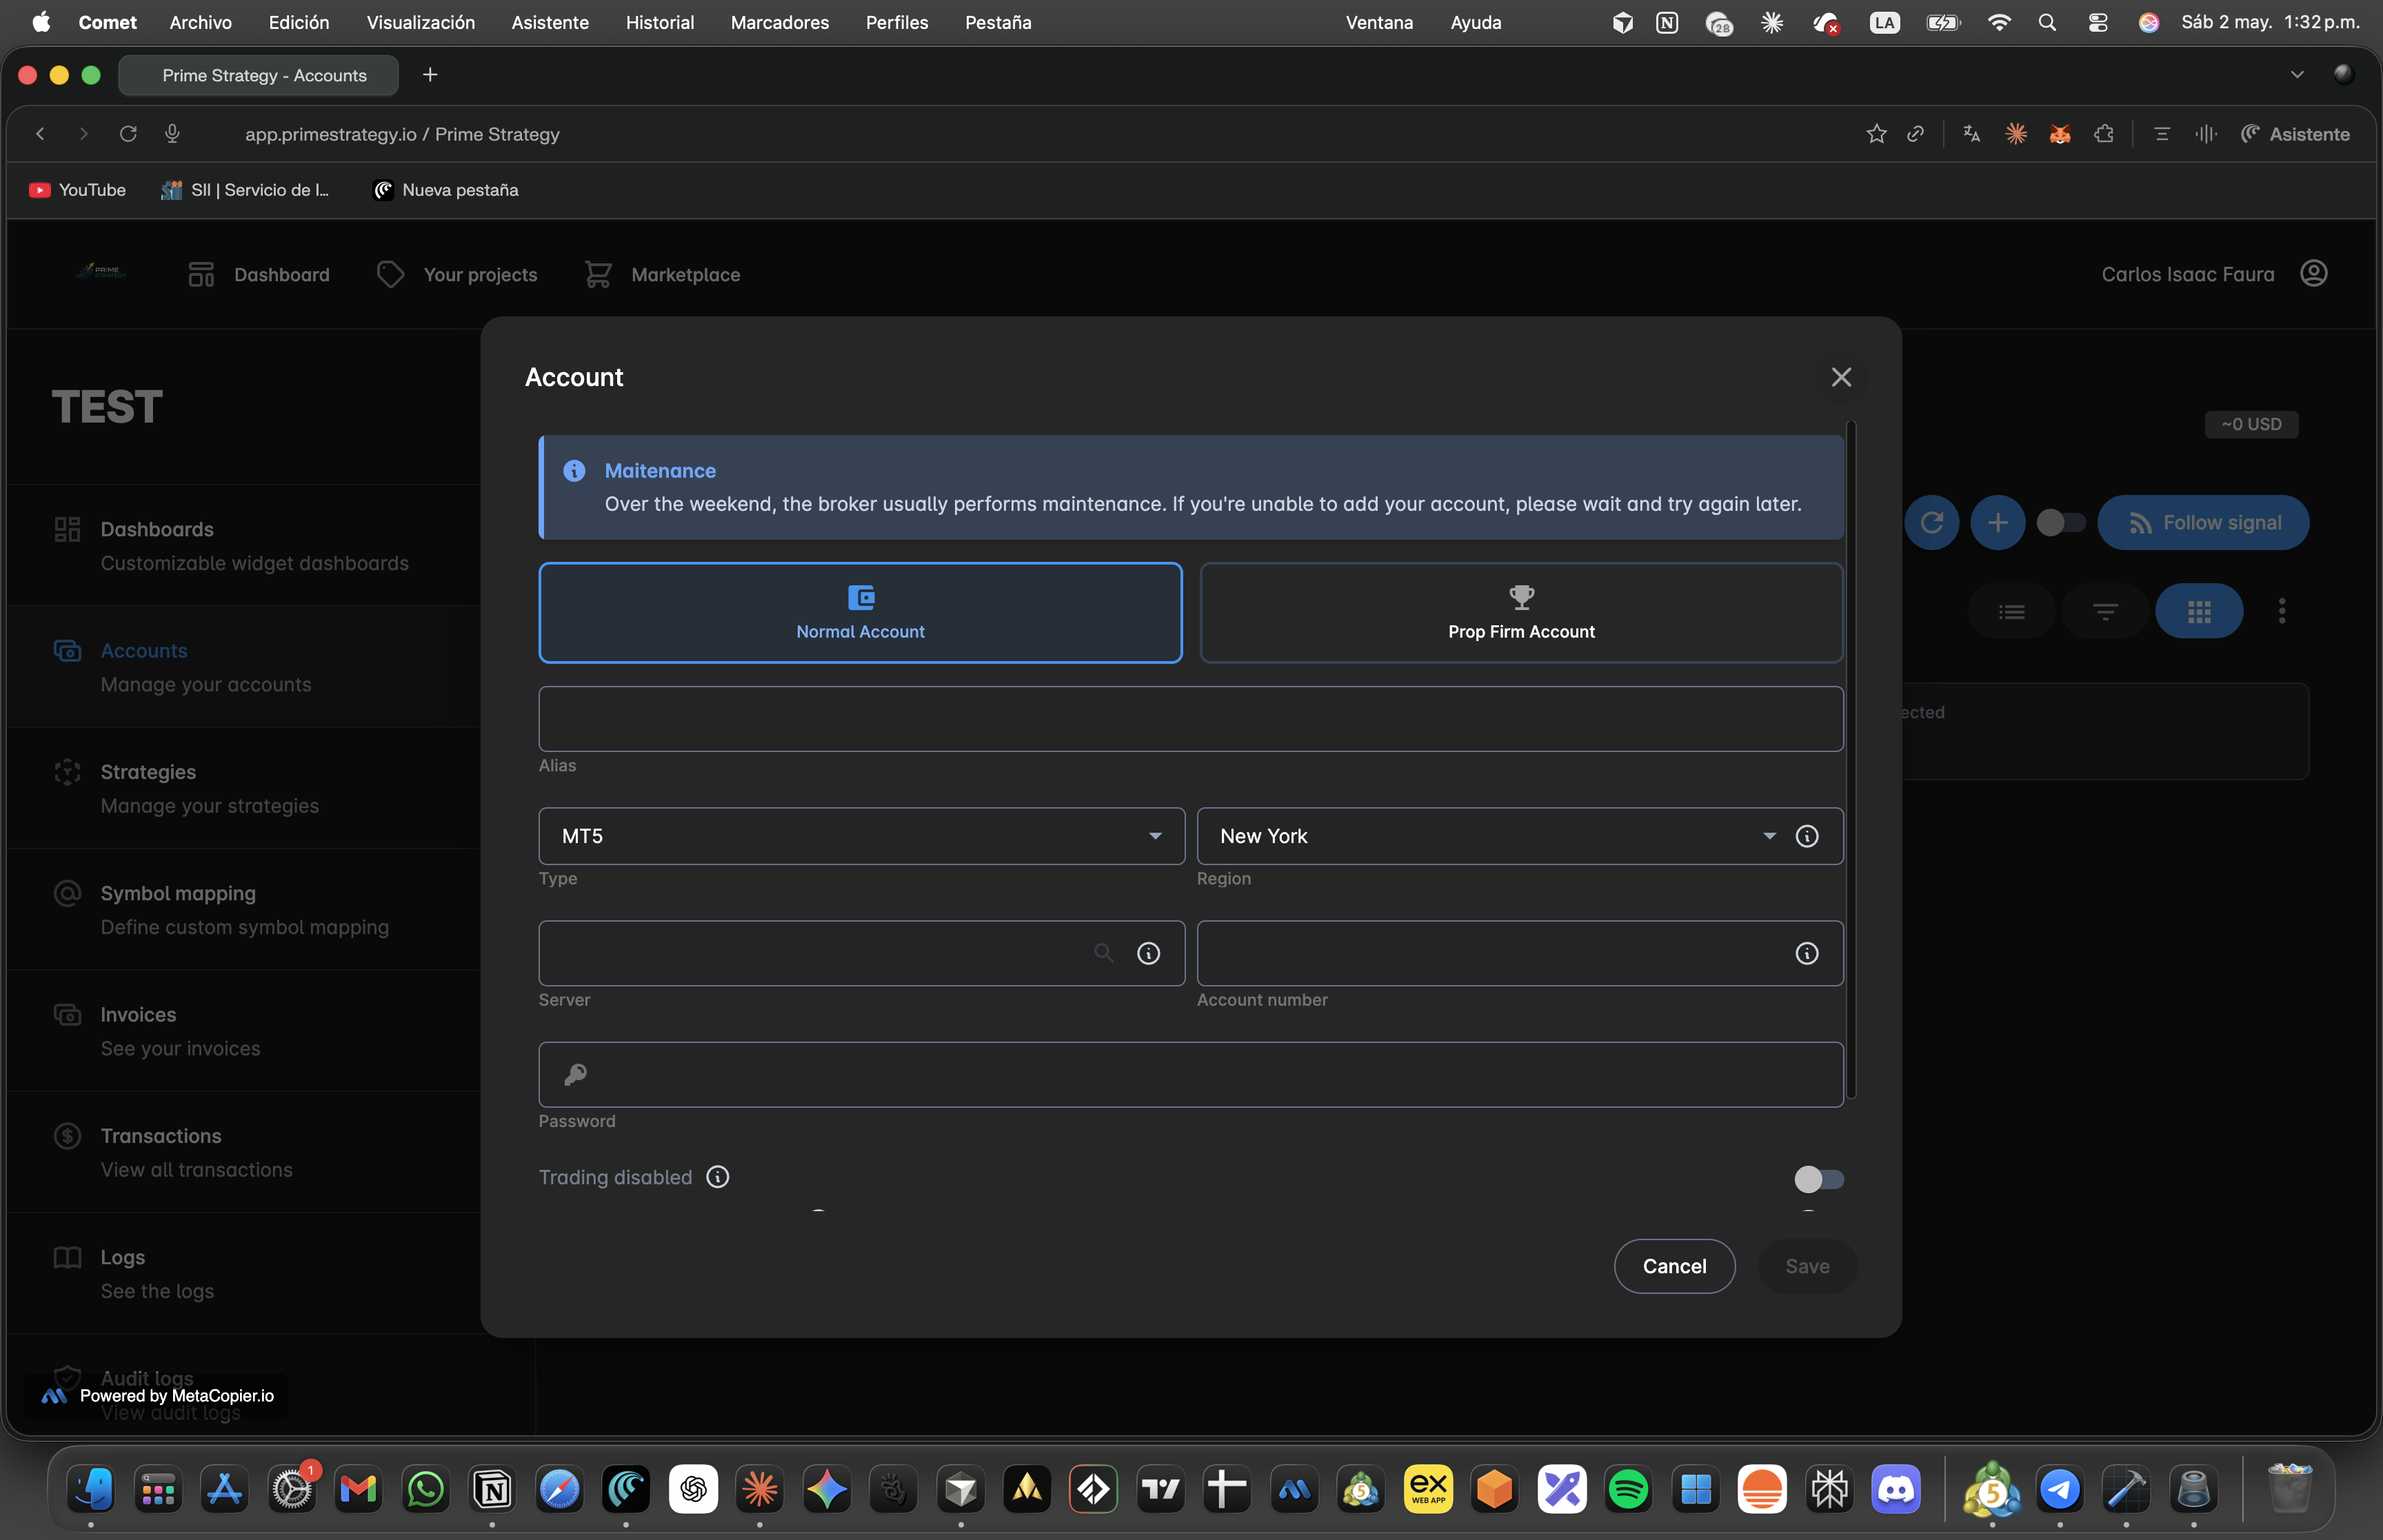Click the add account plus button
The width and height of the screenshot is (2383, 1540).
[x=1997, y=522]
